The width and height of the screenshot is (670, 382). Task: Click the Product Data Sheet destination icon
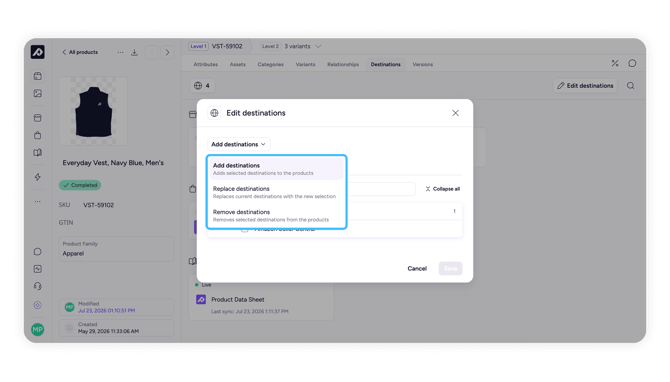pos(201,299)
